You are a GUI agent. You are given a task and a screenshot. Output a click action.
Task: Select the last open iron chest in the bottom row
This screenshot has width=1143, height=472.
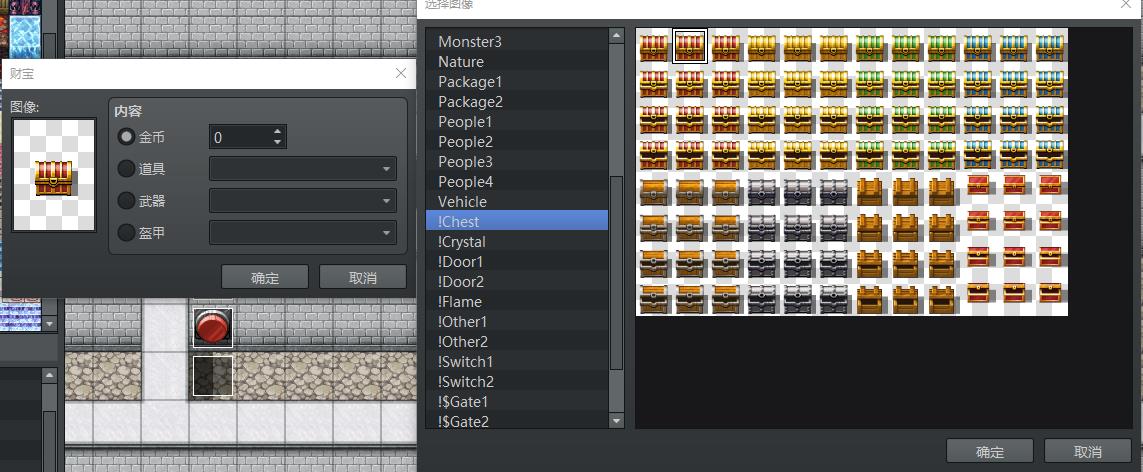point(834,299)
